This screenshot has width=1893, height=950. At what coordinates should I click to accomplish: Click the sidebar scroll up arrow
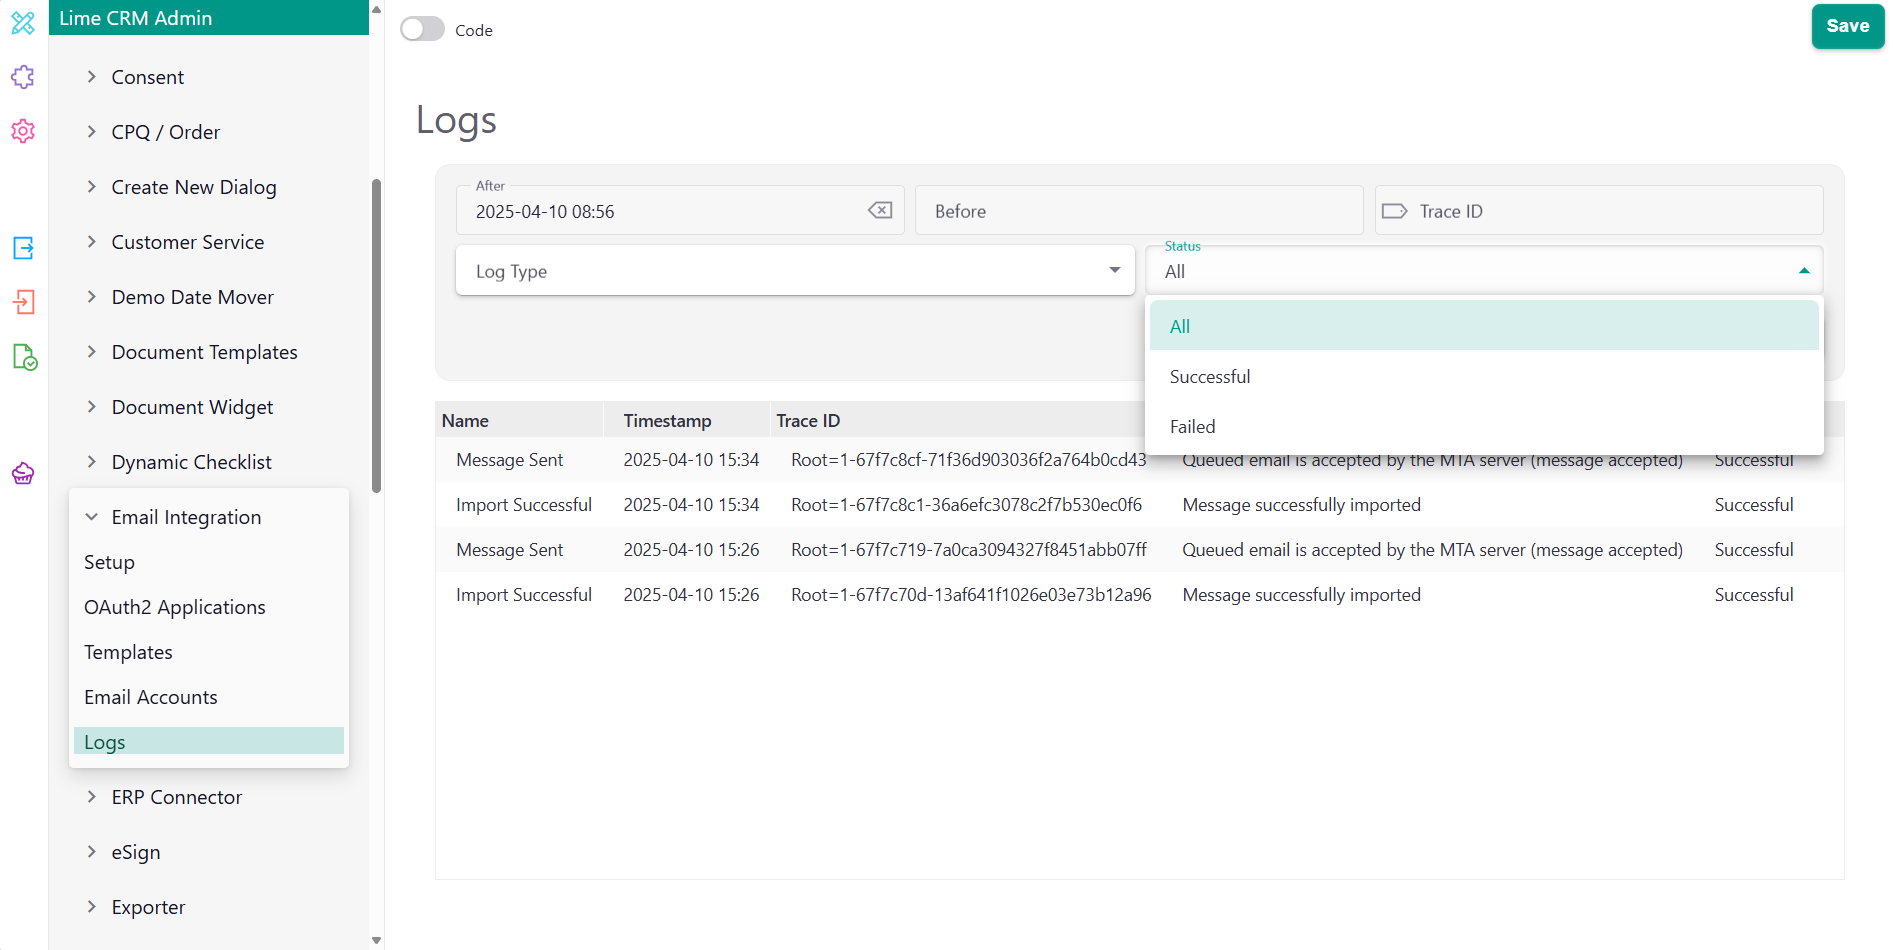tap(376, 9)
